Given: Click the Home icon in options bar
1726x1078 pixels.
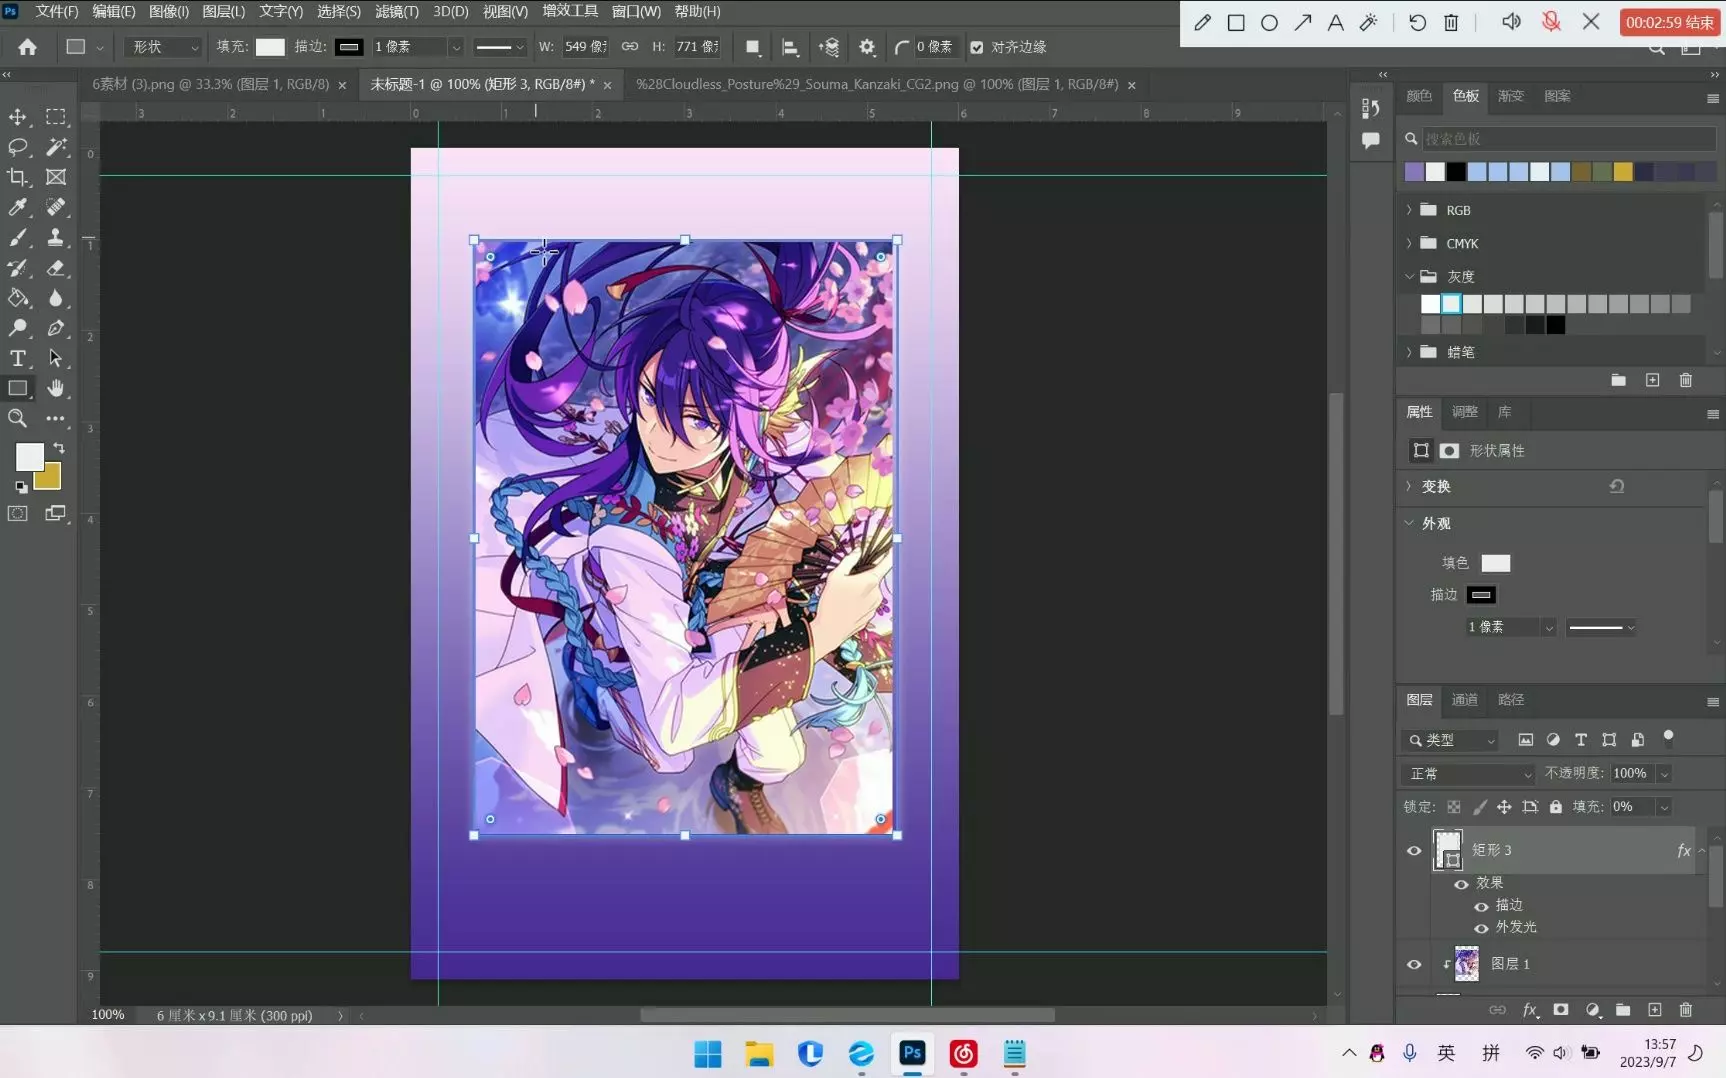Looking at the screenshot, I should tap(27, 47).
